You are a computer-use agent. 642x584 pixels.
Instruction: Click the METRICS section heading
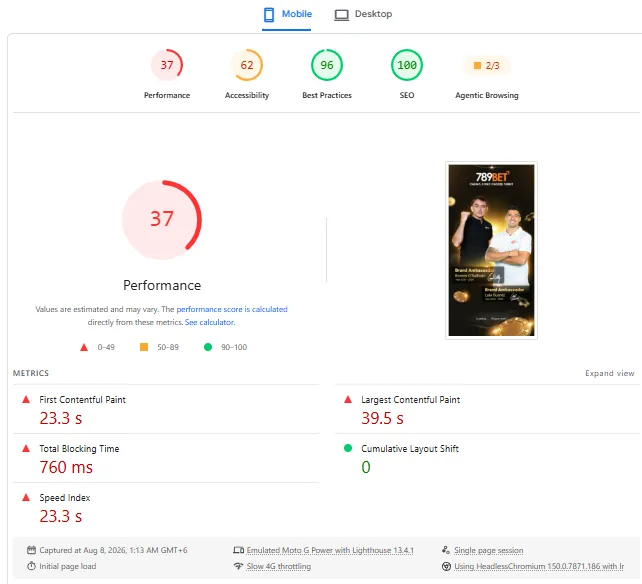31,373
